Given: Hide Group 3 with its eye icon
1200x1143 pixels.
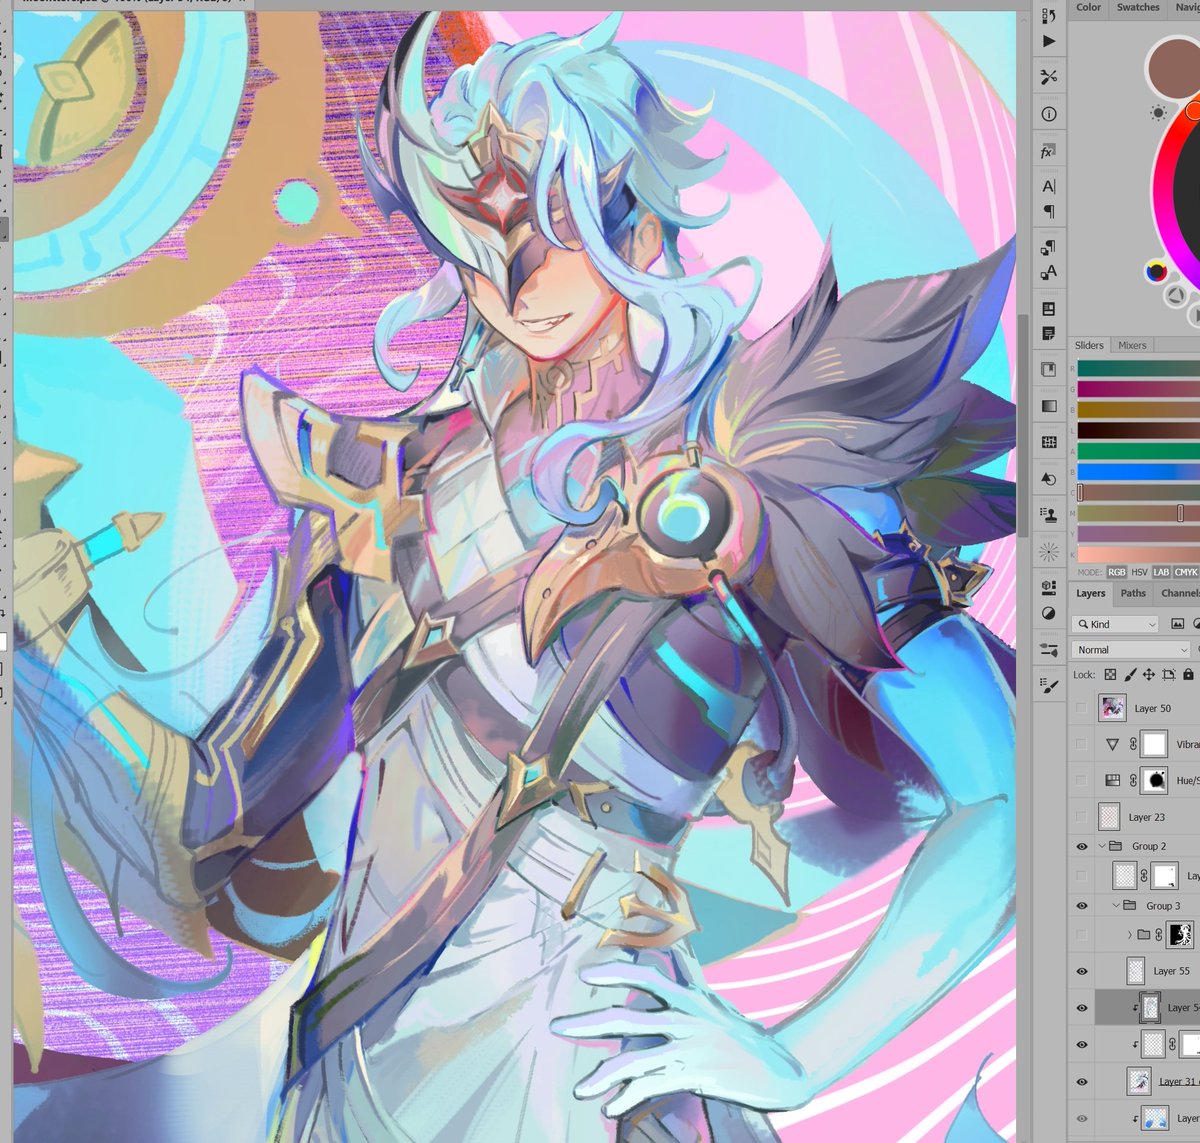Looking at the screenshot, I should tap(1081, 906).
